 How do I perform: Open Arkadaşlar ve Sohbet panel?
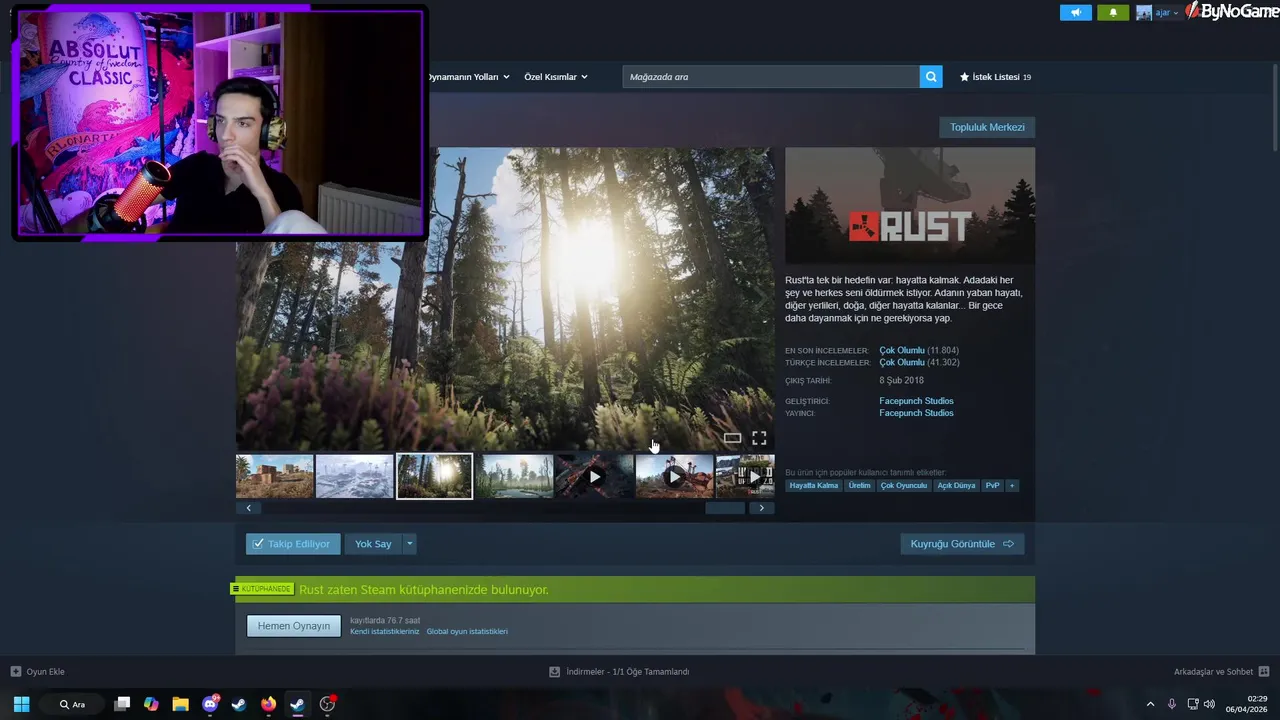(x=1221, y=672)
